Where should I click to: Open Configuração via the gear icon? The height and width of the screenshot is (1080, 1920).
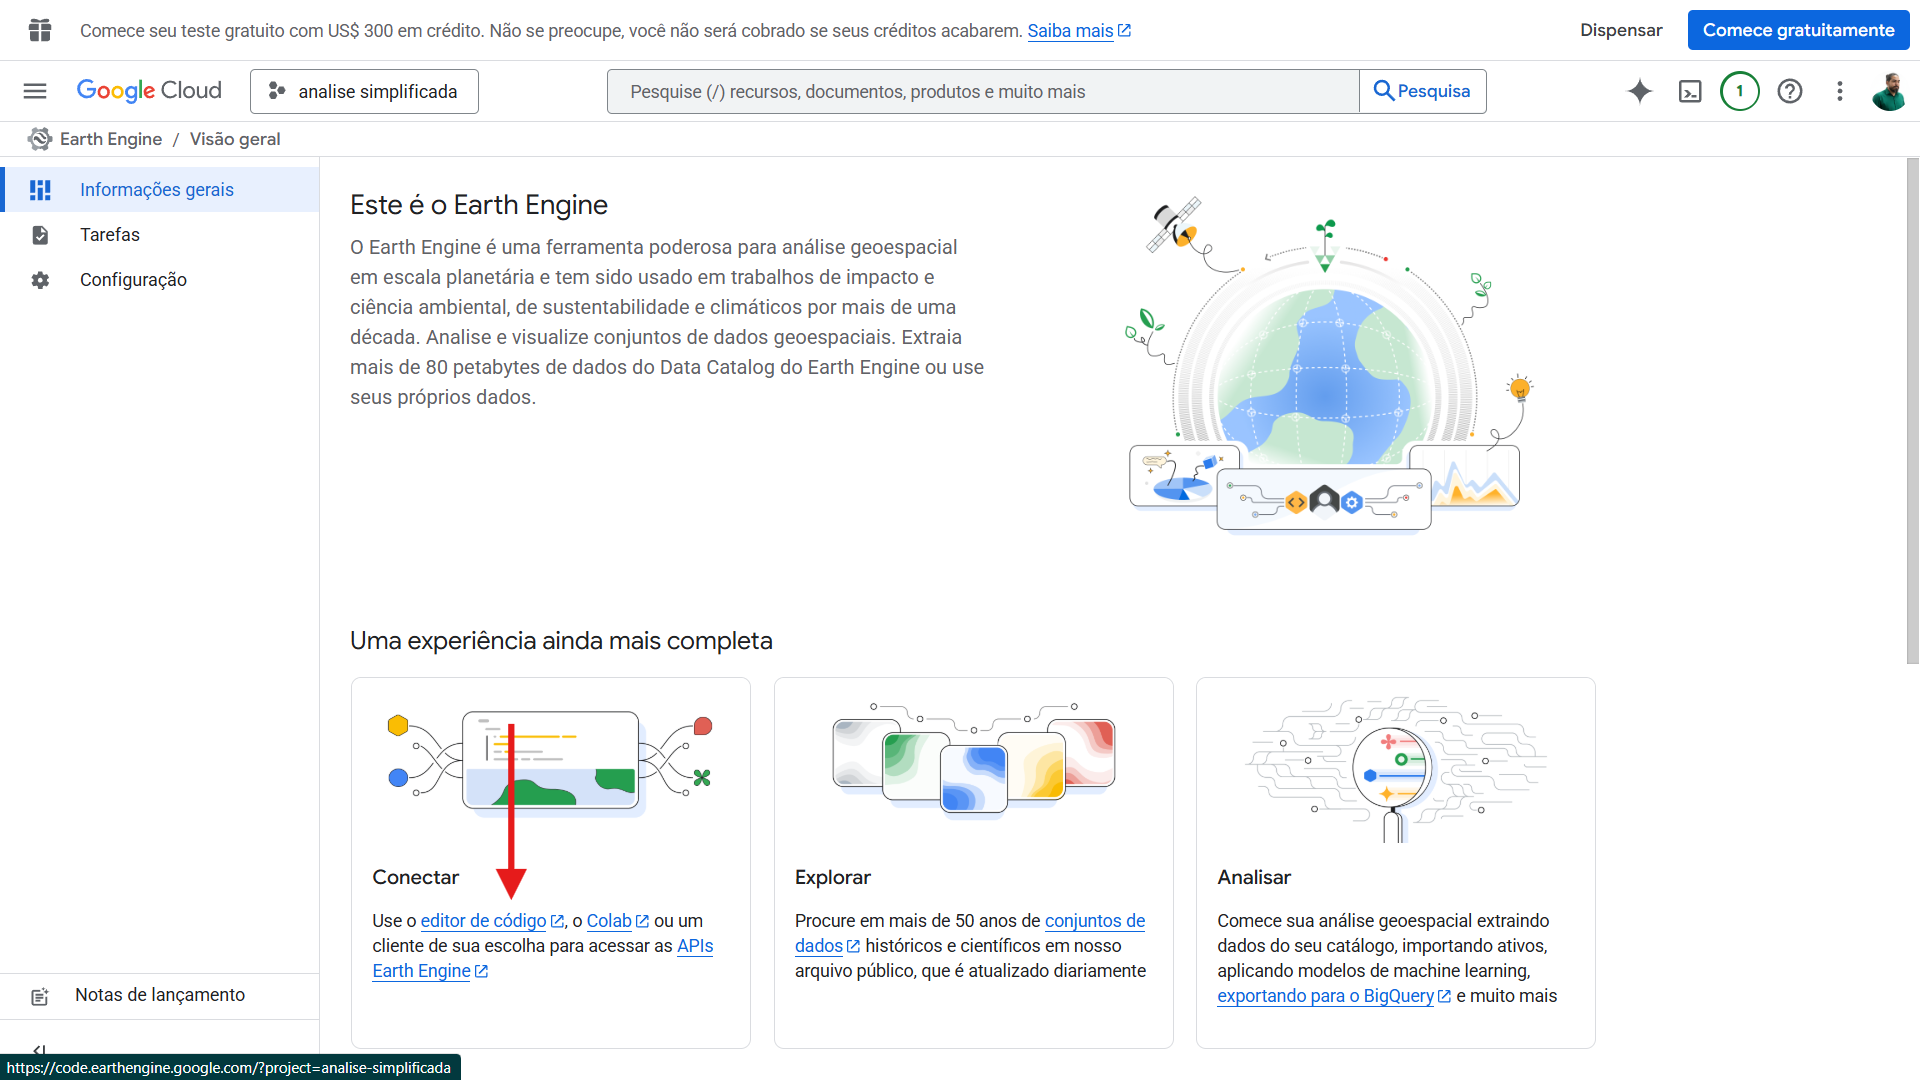coord(40,280)
